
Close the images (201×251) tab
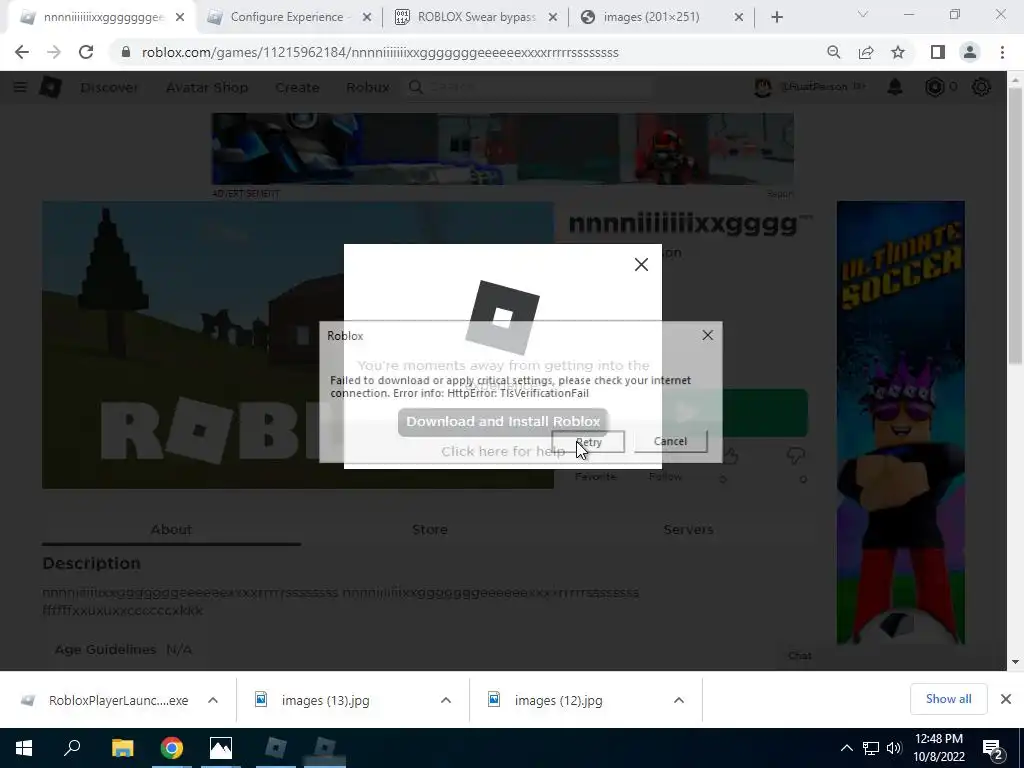tap(739, 18)
